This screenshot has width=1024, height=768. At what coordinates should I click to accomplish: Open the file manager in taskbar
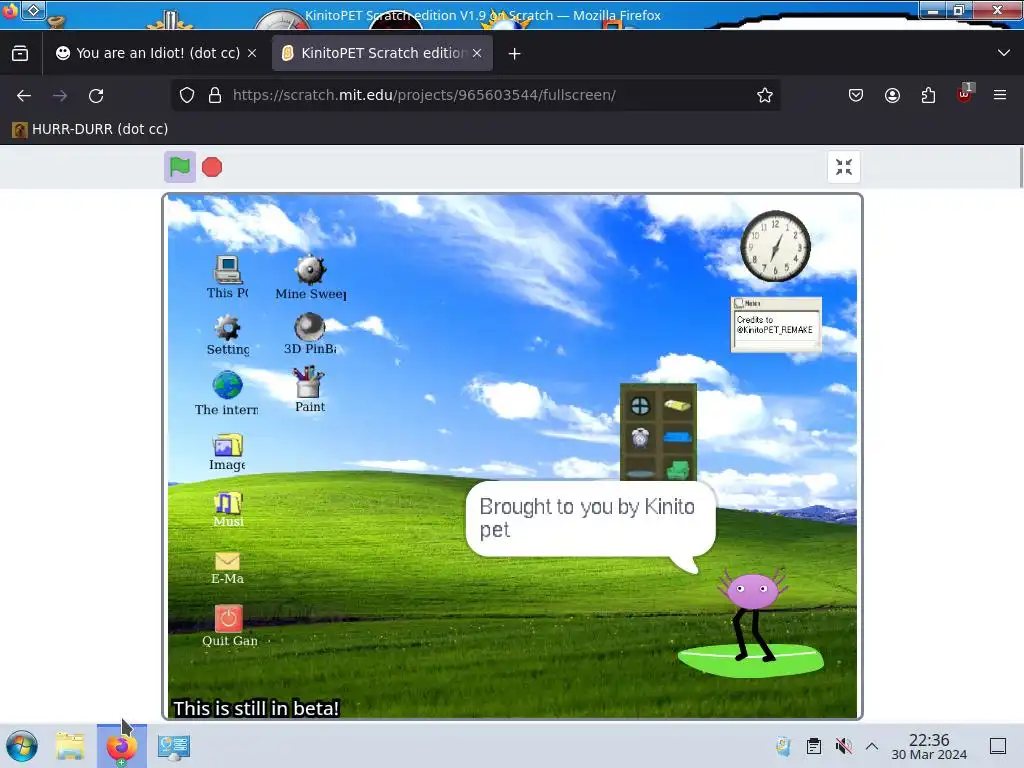tap(70, 746)
